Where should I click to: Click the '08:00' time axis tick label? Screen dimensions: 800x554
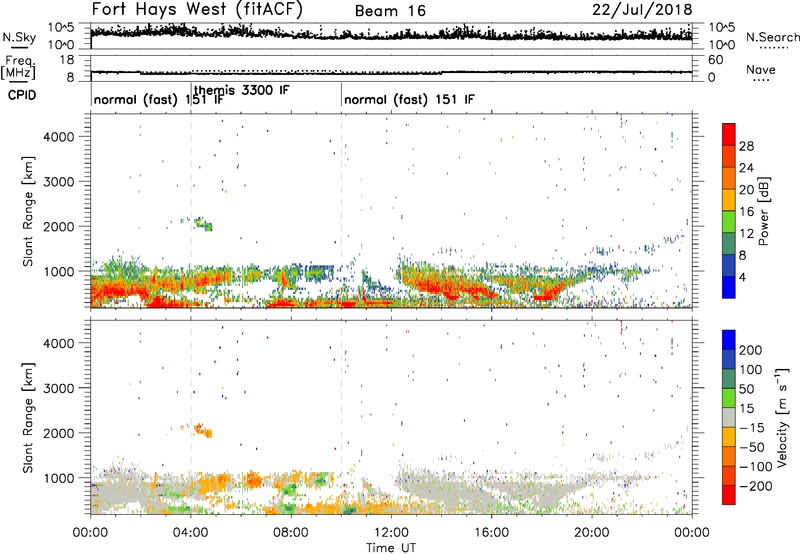291,533
